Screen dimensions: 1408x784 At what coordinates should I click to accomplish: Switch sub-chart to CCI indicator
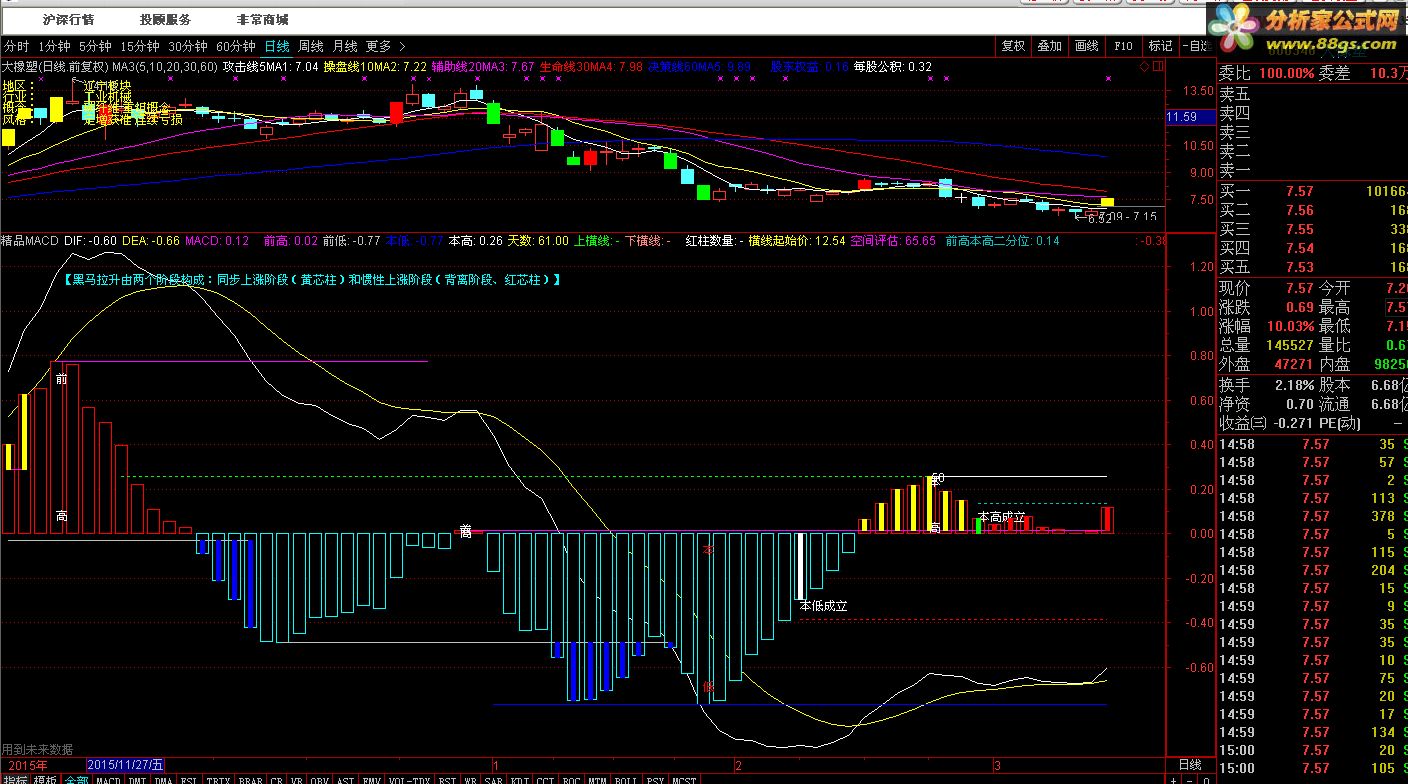coord(546,778)
